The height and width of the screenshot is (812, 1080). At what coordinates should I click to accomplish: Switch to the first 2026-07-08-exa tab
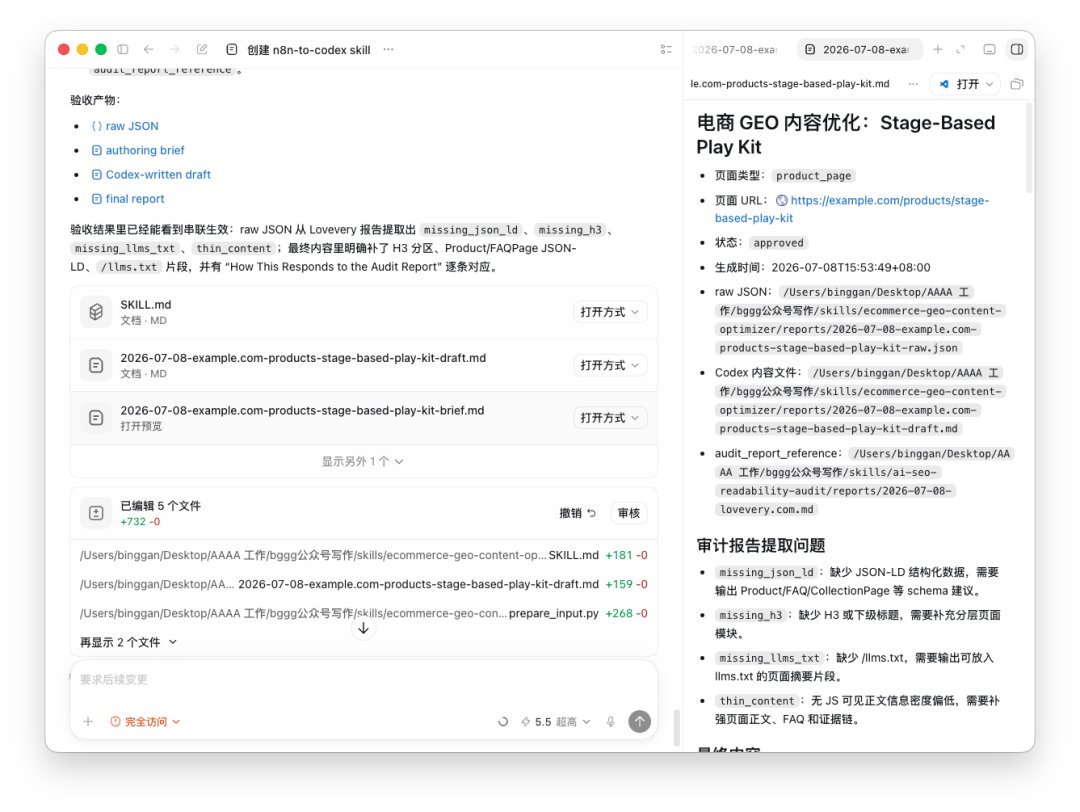736,50
